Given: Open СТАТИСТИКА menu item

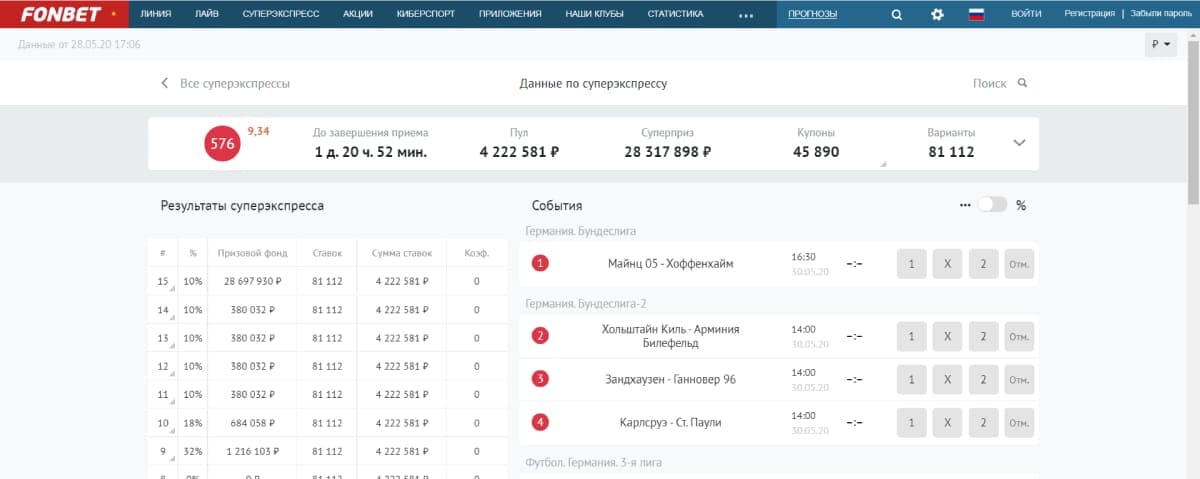Looking at the screenshot, I should (675, 14).
